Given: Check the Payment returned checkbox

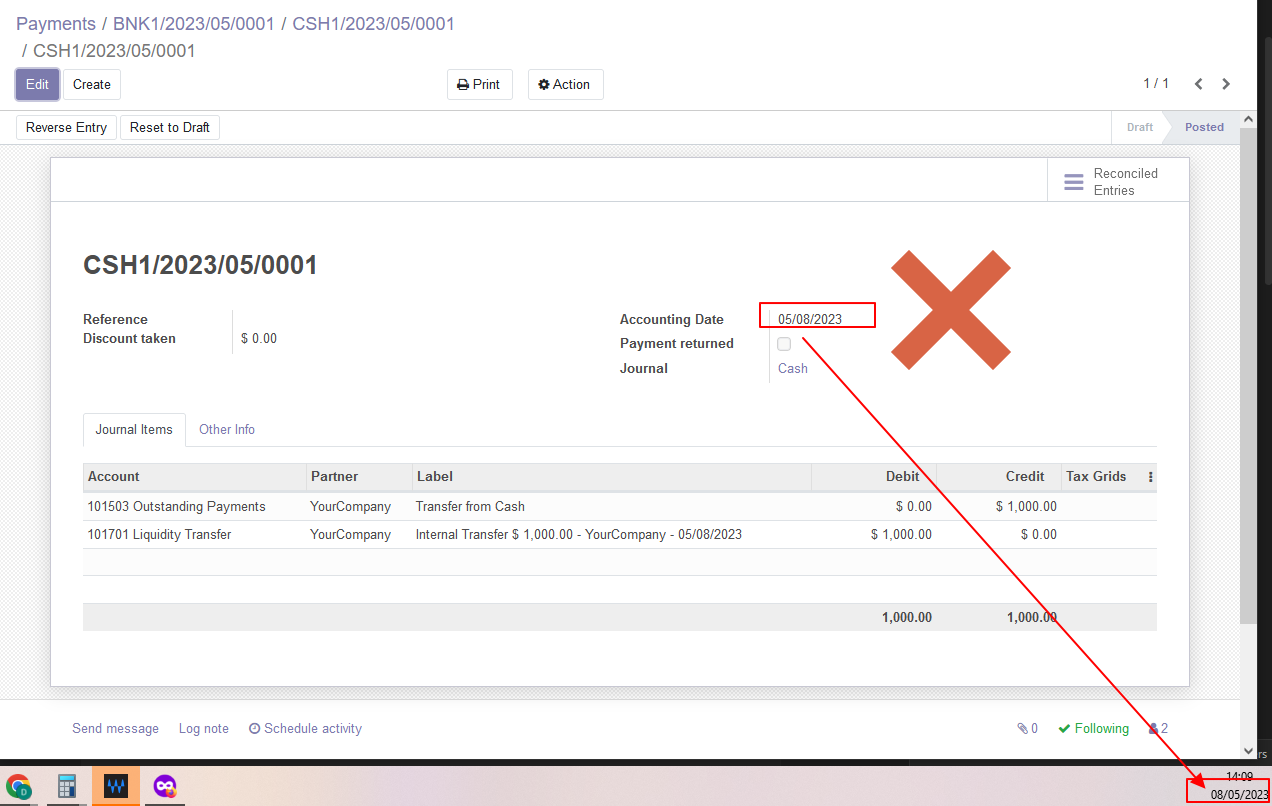Looking at the screenshot, I should click(x=783, y=343).
